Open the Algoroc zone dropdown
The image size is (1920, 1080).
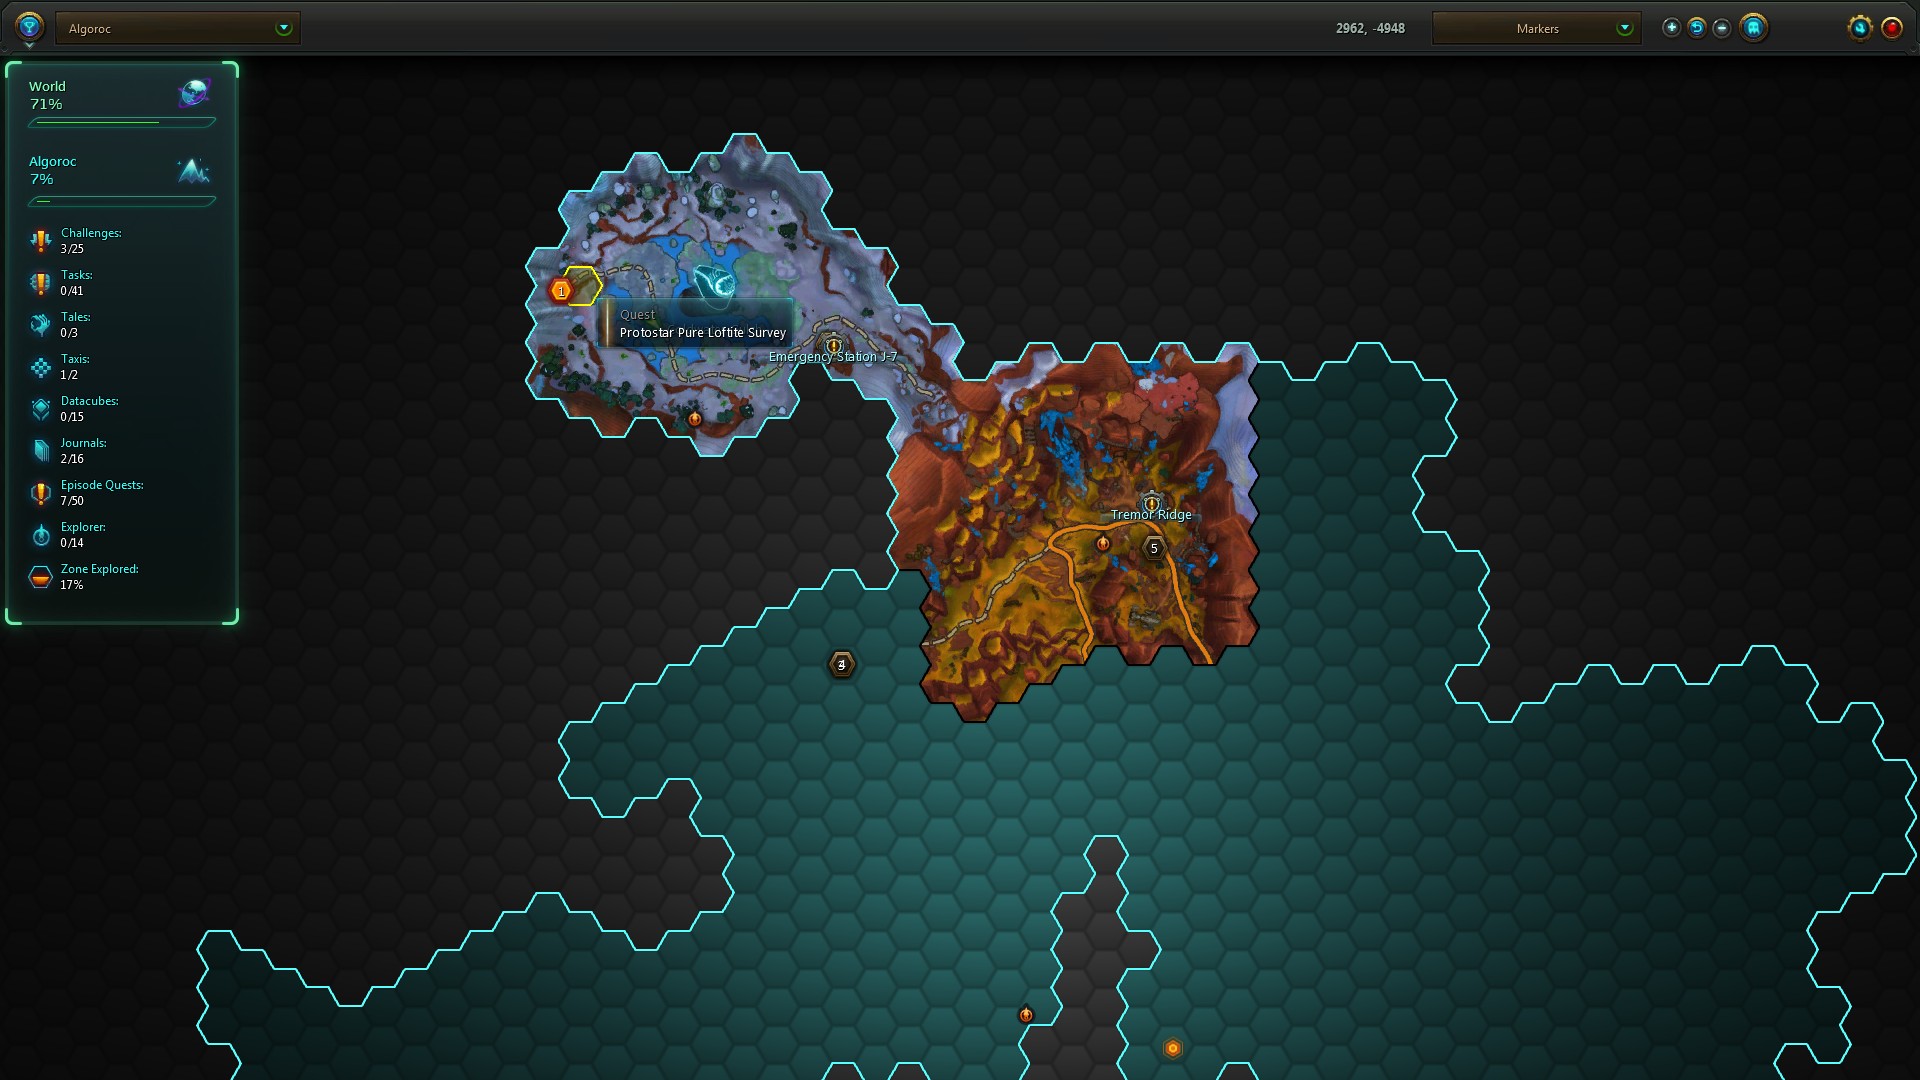coord(178,28)
